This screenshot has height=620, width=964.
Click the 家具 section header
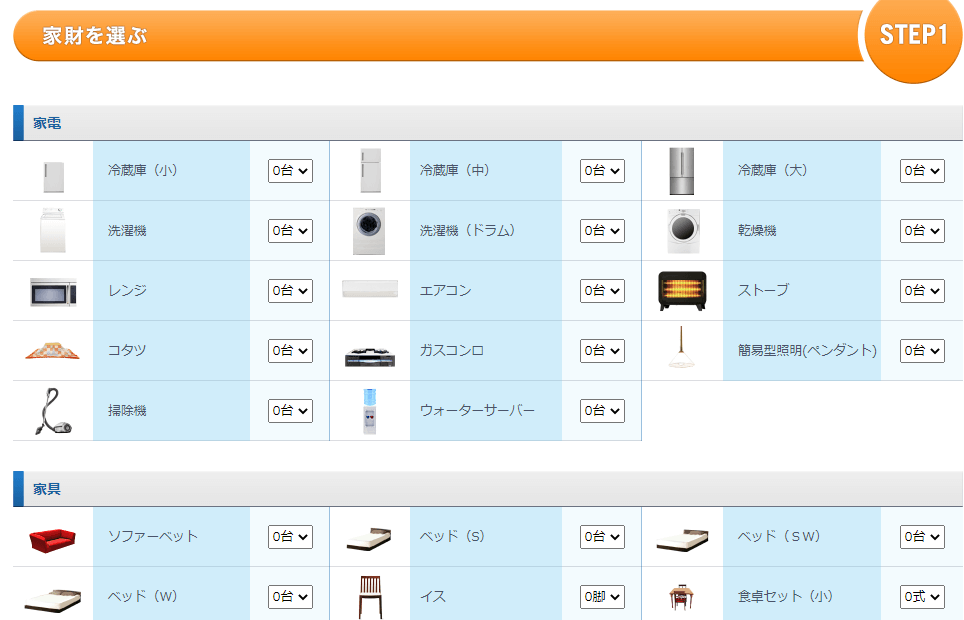[x=47, y=490]
